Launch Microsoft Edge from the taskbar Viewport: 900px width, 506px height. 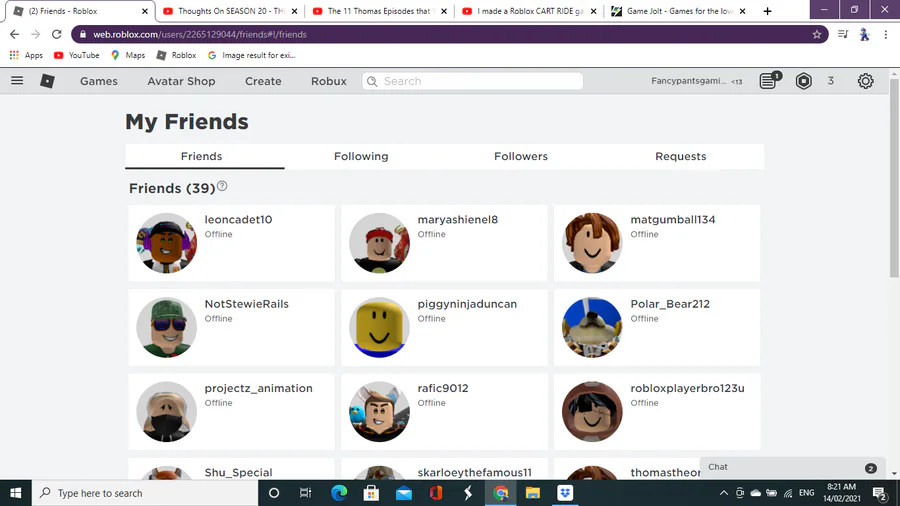pyautogui.click(x=339, y=493)
